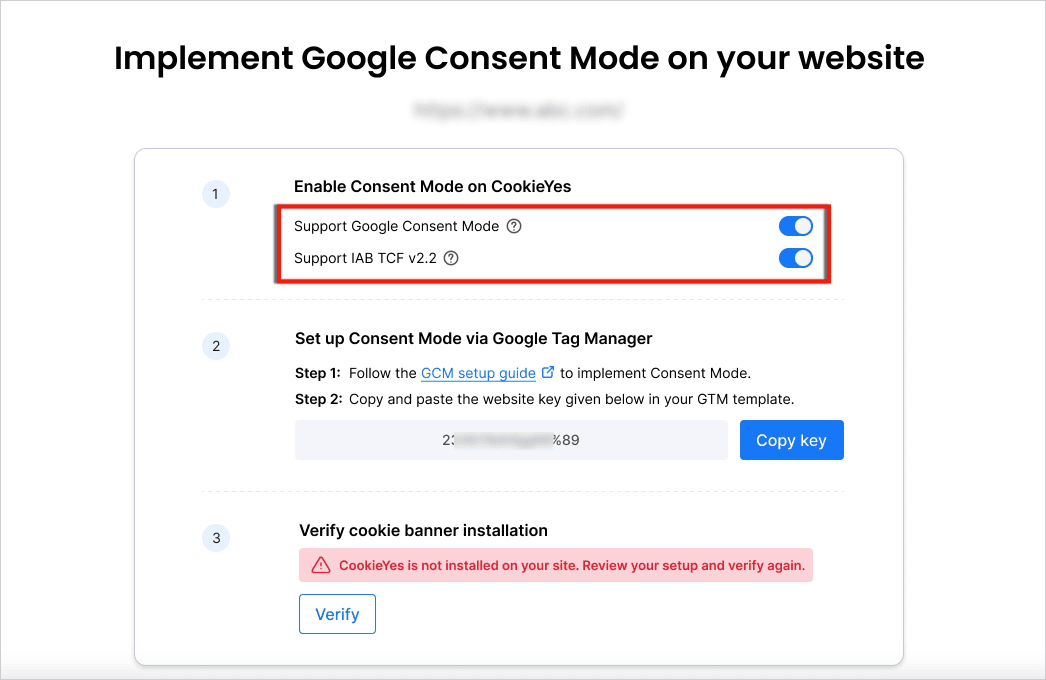This screenshot has height=680, width=1046.
Task: Disable Support Google Consent Mode switch
Action: tap(796, 226)
